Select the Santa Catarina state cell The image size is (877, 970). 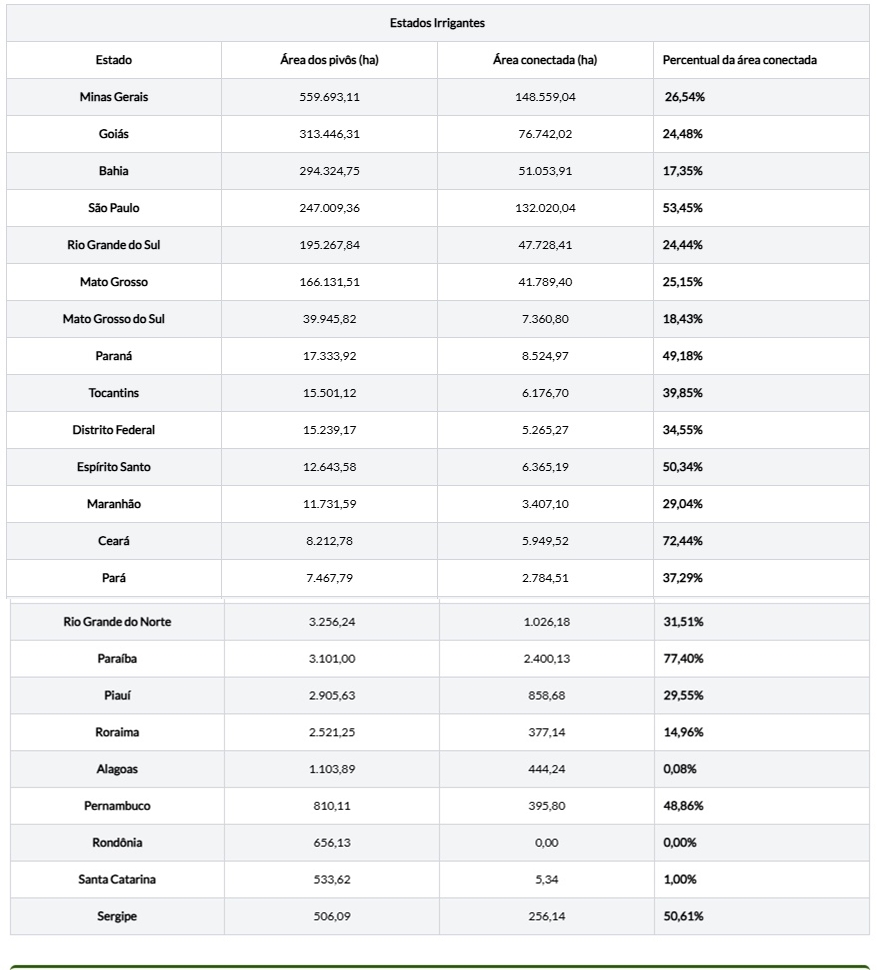[117, 880]
